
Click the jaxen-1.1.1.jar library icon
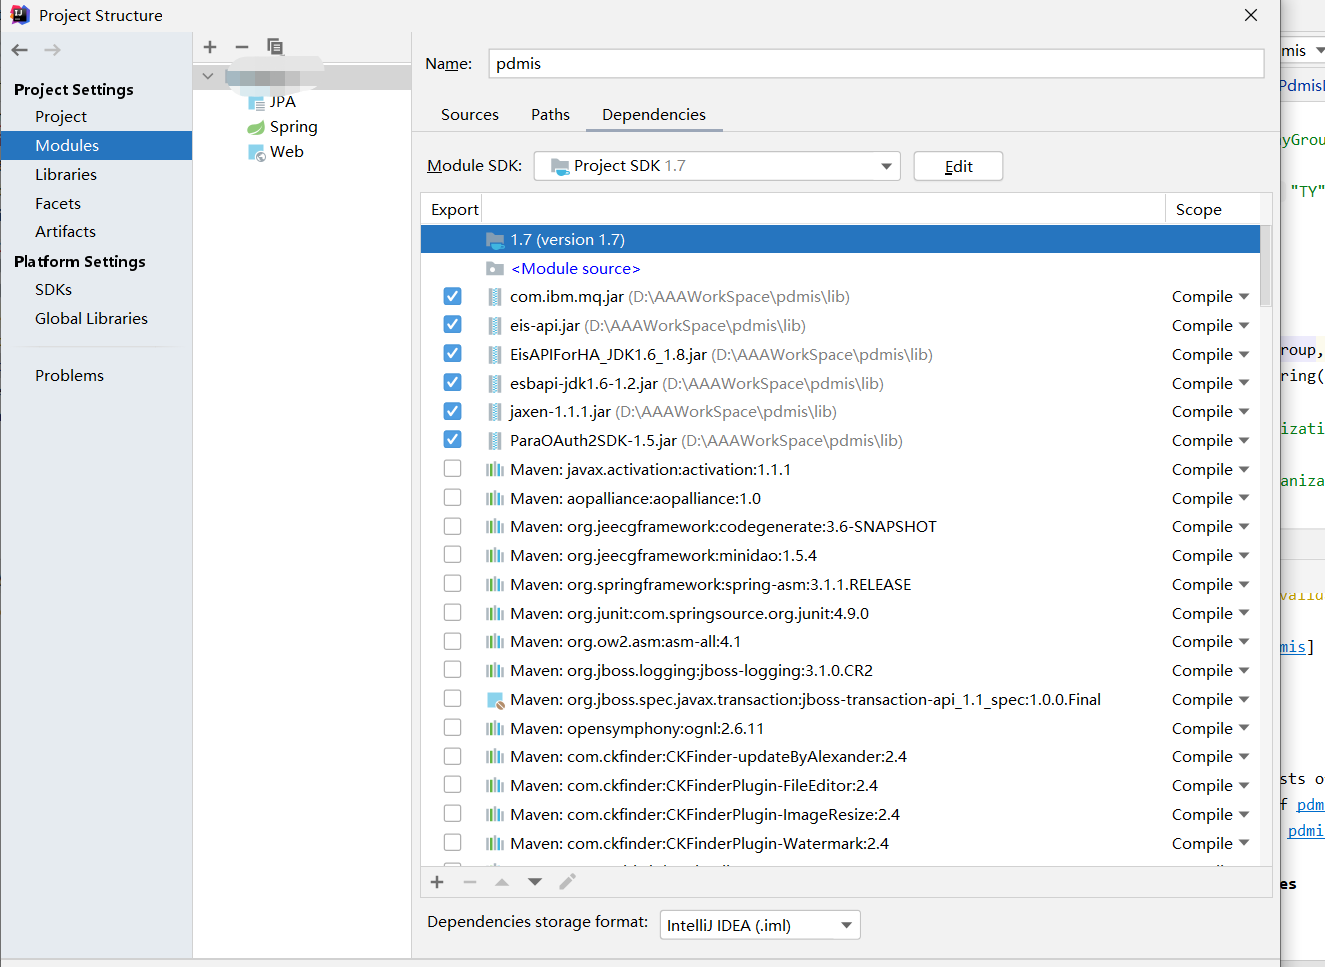pos(495,412)
